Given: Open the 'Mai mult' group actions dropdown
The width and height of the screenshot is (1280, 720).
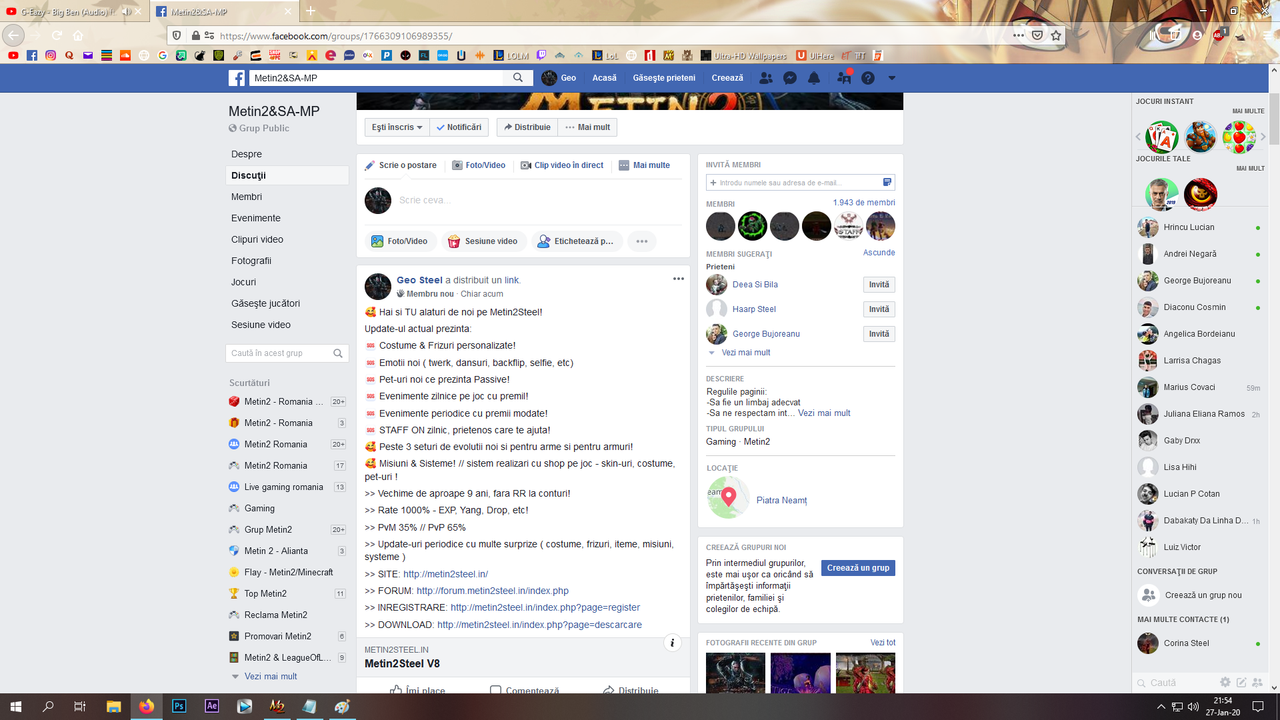Looking at the screenshot, I should click(x=586, y=127).
